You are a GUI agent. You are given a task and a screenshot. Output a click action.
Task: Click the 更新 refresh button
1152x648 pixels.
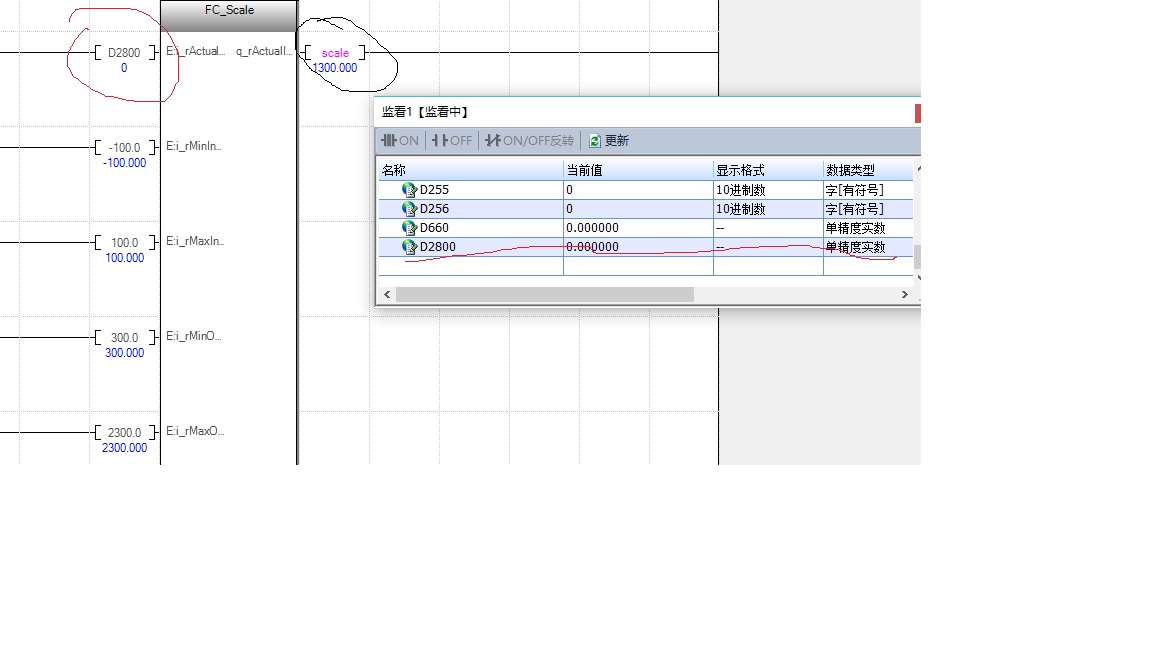[609, 141]
